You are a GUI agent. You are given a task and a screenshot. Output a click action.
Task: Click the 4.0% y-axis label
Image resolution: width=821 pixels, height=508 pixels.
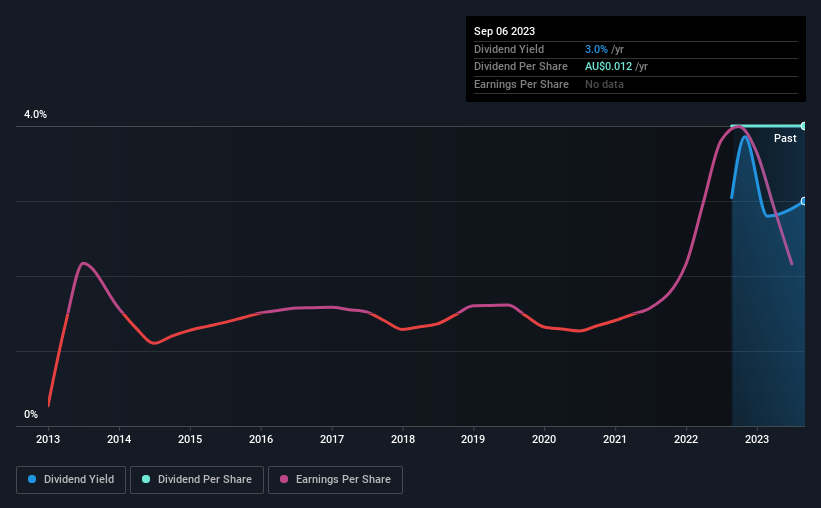click(x=36, y=115)
